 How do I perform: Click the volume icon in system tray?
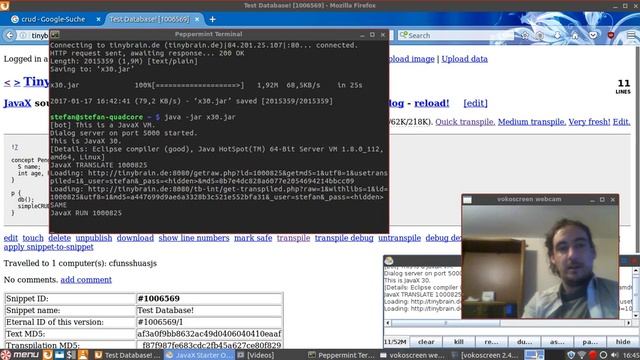(x=614, y=355)
